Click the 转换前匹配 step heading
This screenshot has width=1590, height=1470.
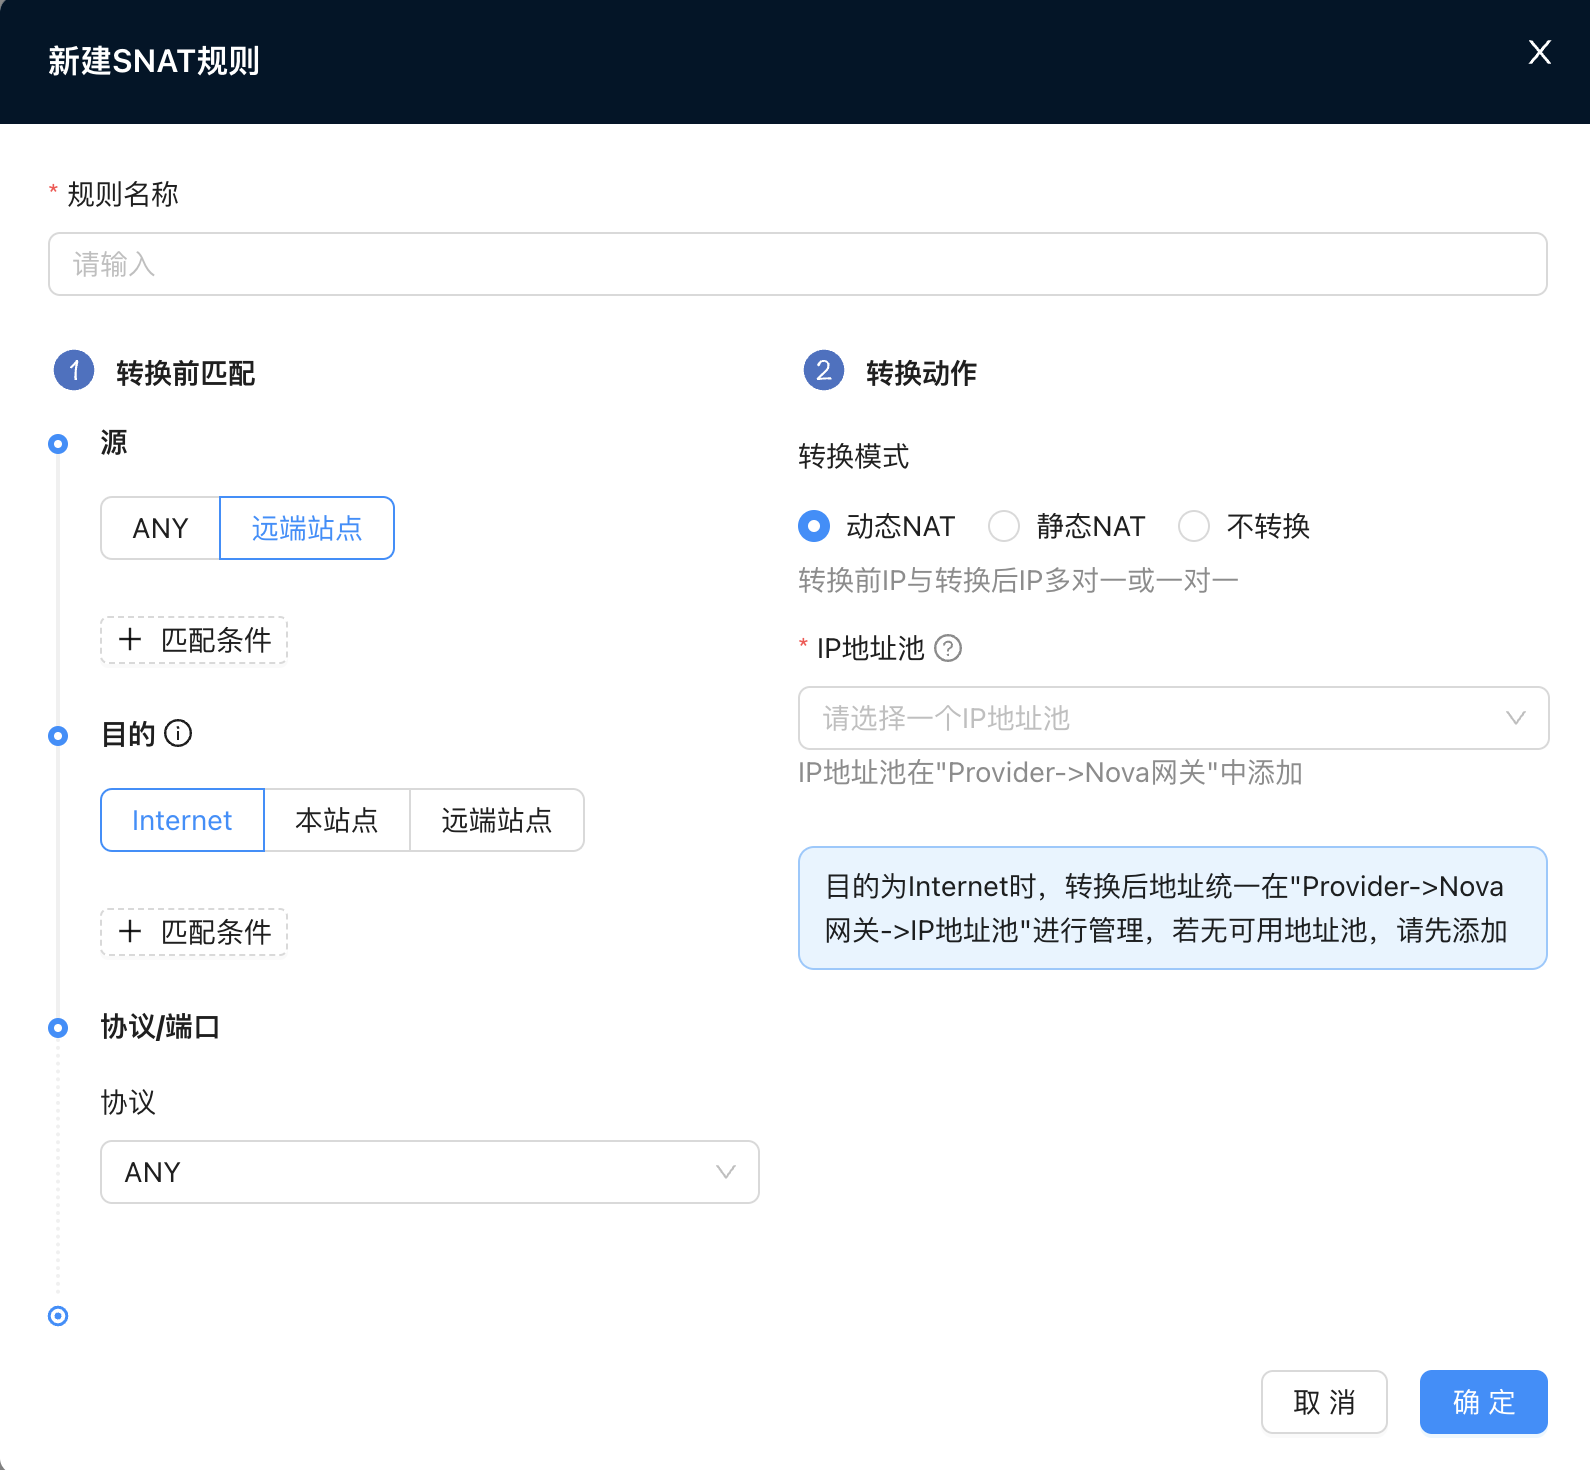pyautogui.click(x=186, y=373)
